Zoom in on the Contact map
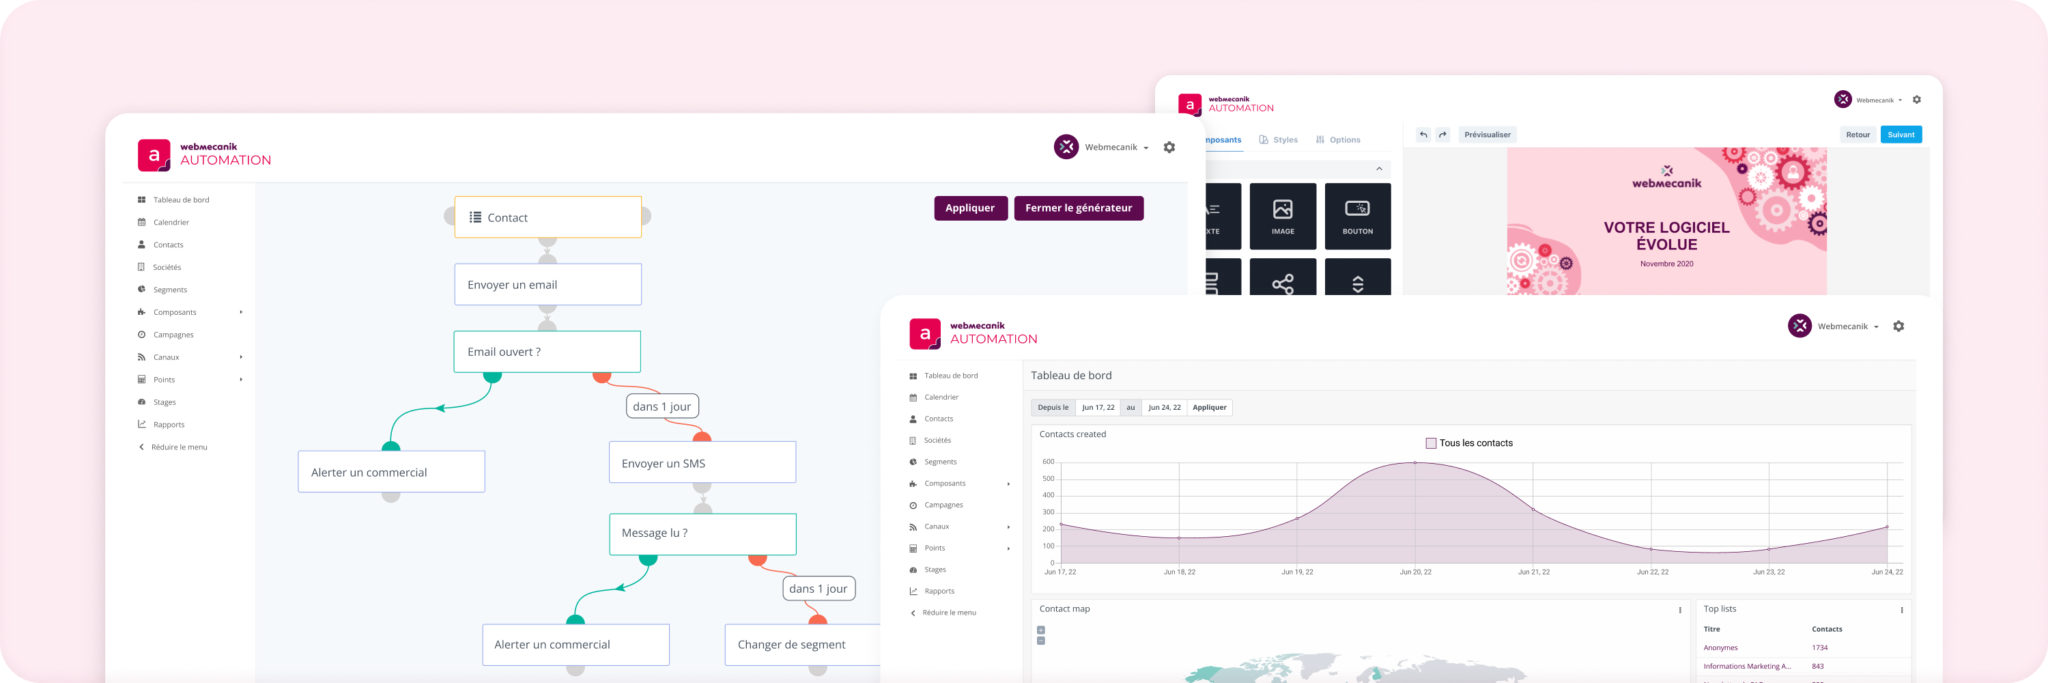2048x683 pixels. [x=1041, y=630]
